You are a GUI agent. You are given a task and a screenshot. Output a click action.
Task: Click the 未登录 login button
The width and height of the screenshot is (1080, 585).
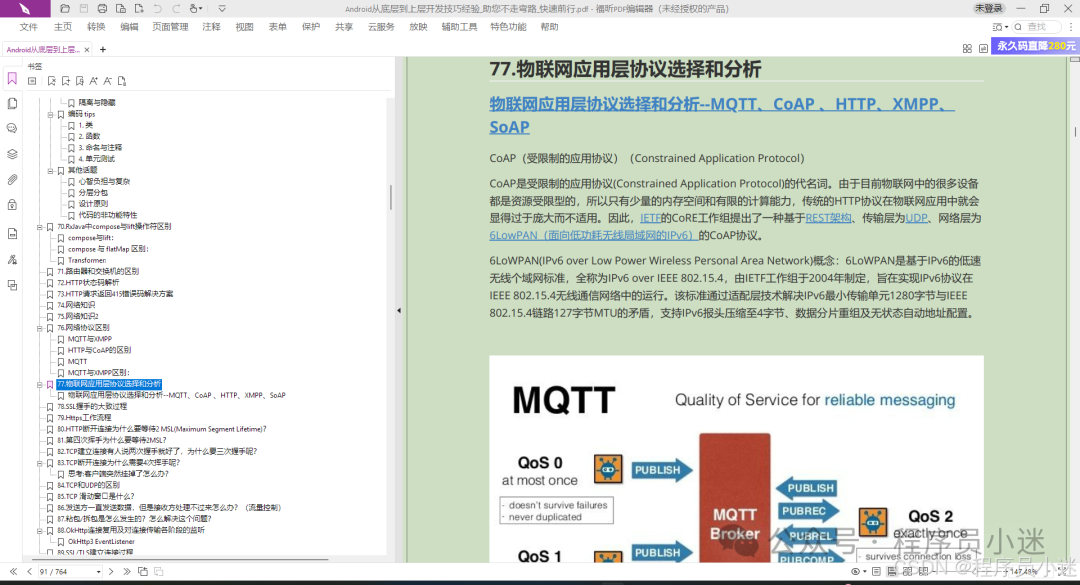click(988, 8)
